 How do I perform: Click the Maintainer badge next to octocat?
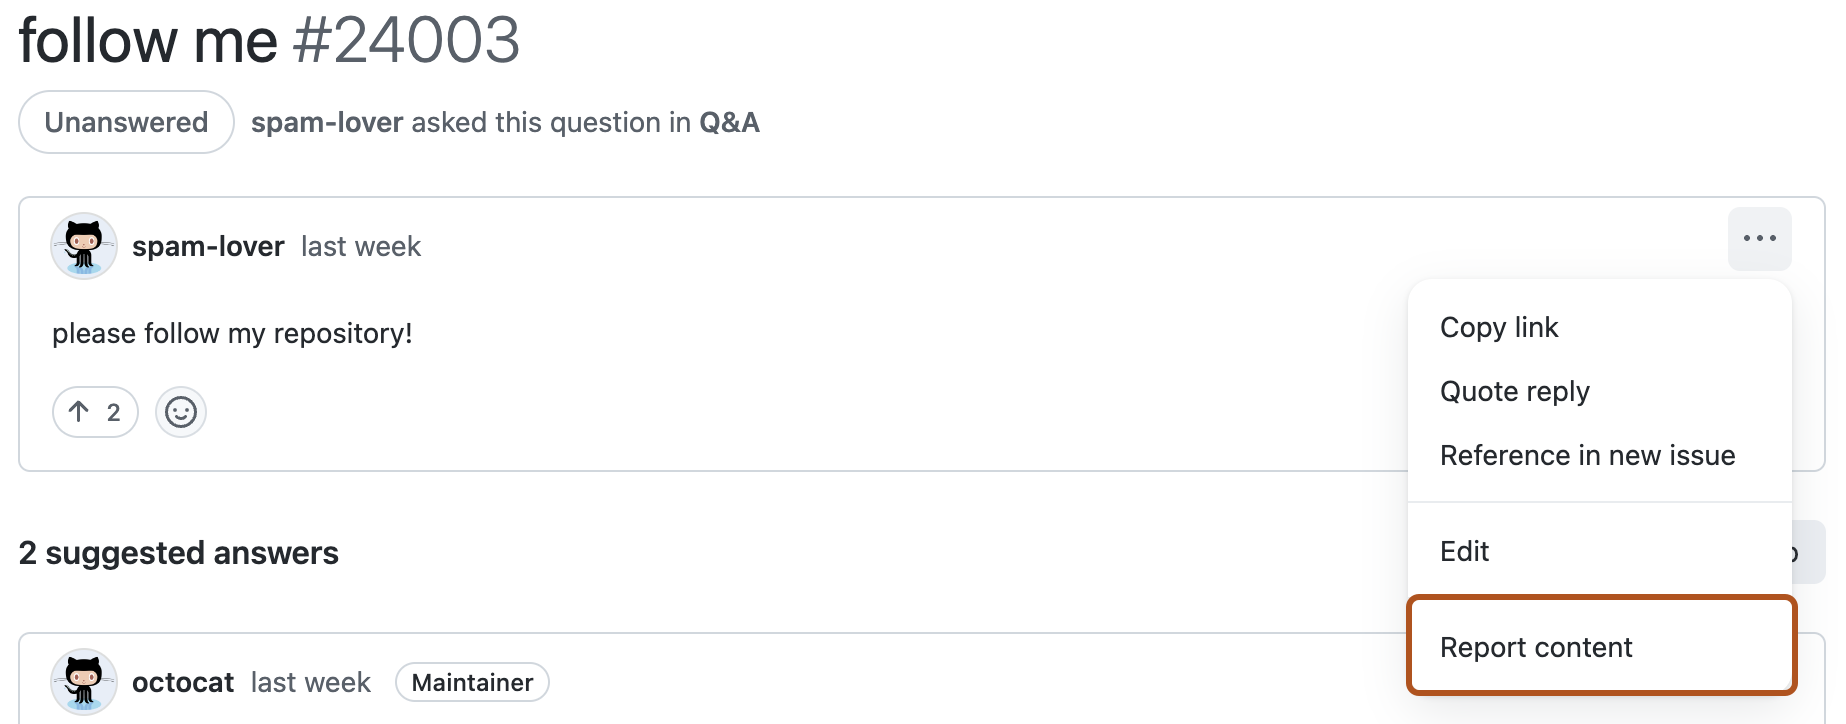click(x=472, y=683)
